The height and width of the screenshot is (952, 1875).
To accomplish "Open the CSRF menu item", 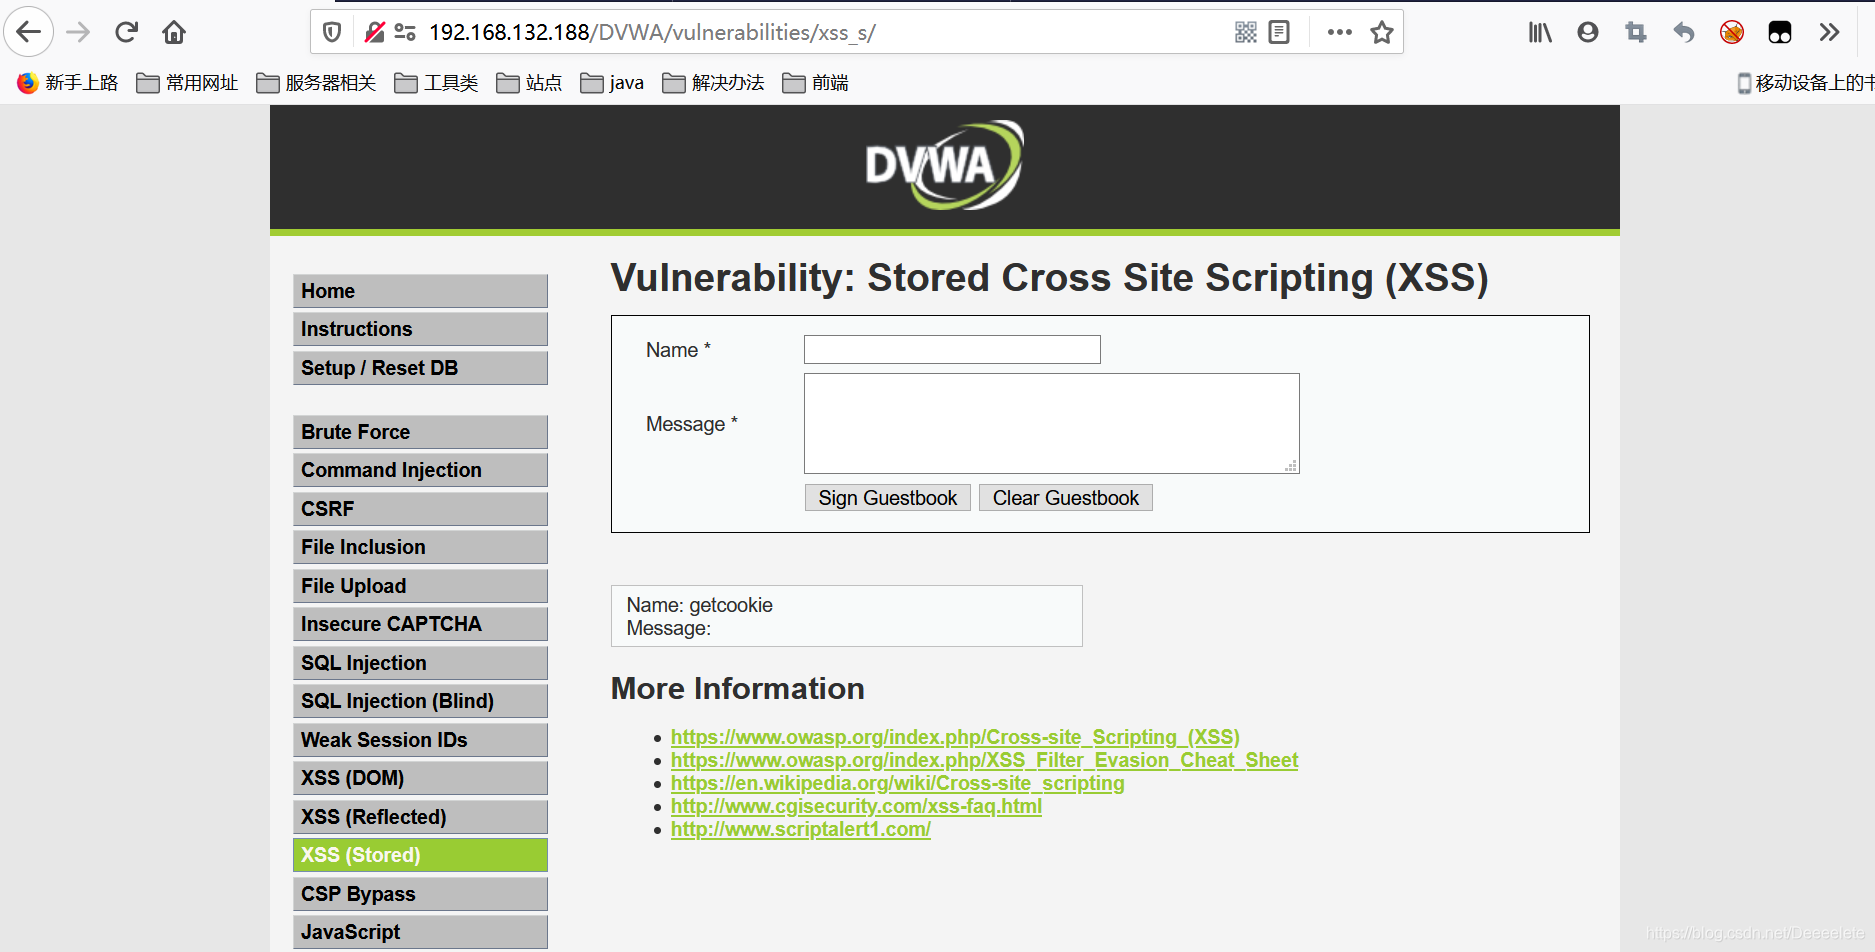I will (x=420, y=509).
